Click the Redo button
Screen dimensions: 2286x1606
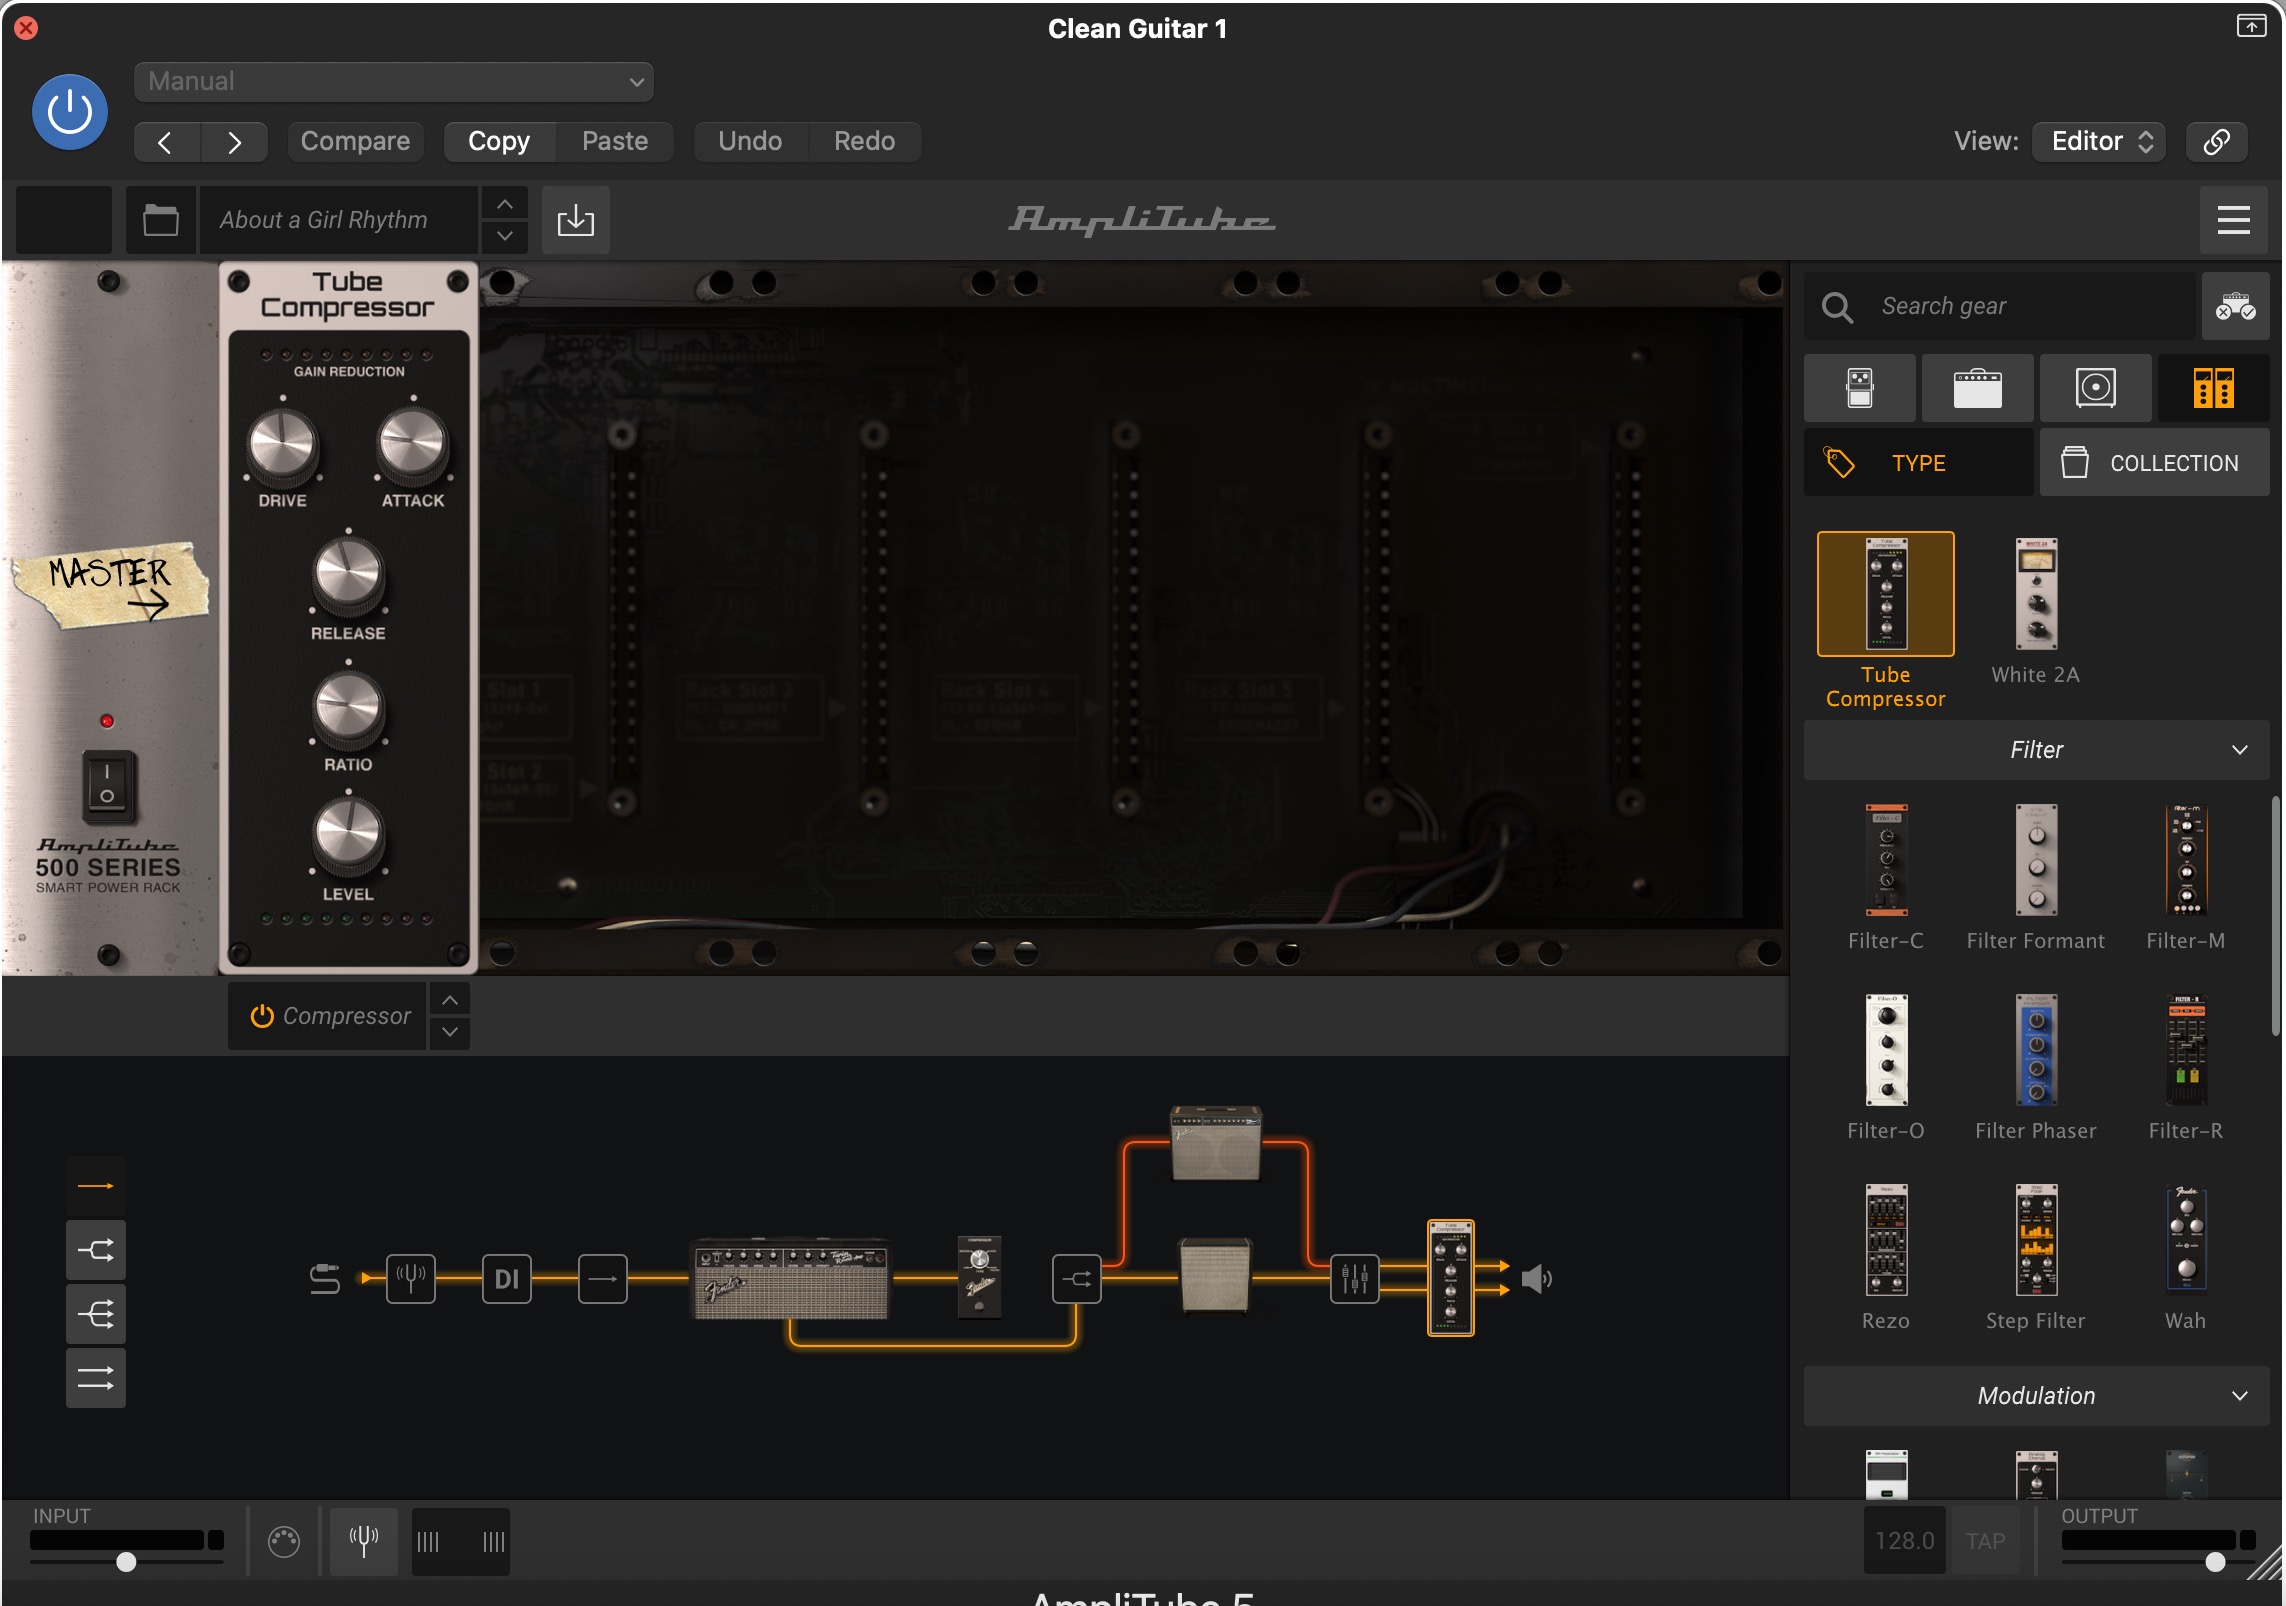coord(864,141)
